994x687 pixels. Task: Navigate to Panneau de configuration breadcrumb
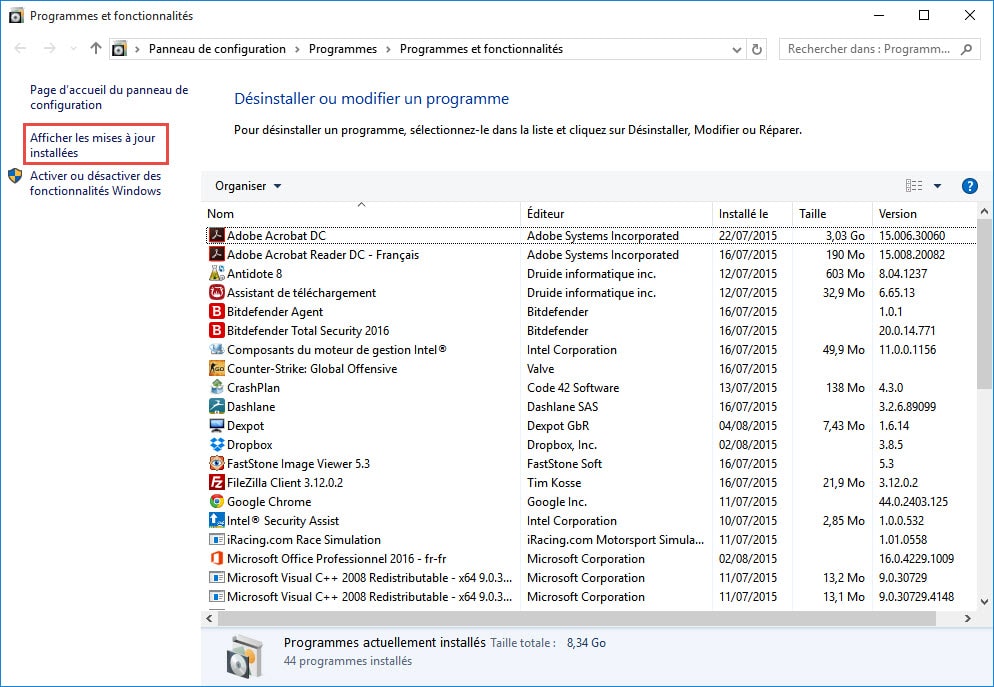pyautogui.click(x=217, y=49)
